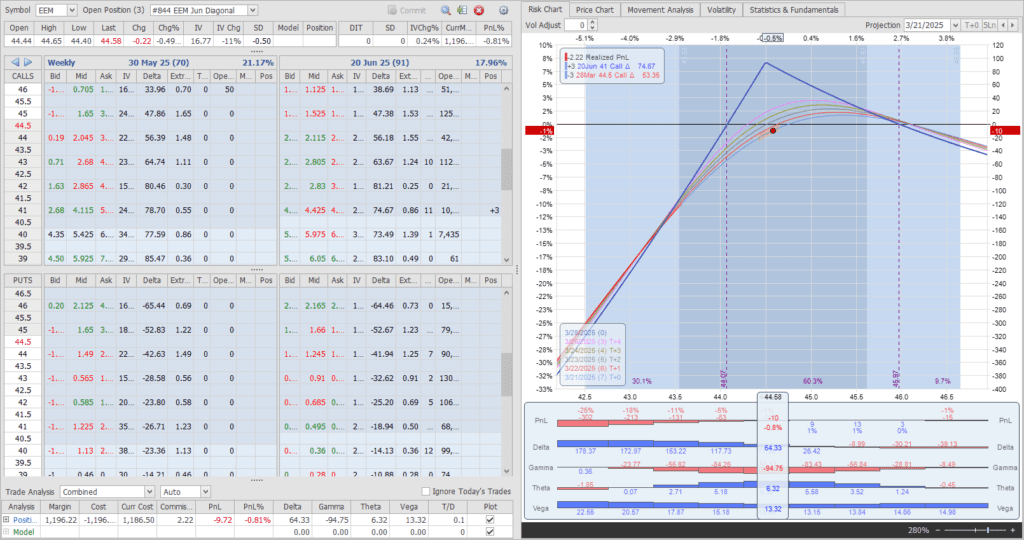The height and width of the screenshot is (540, 1024).
Task: Go to next expiration with right arrow
Action: [x=28, y=63]
